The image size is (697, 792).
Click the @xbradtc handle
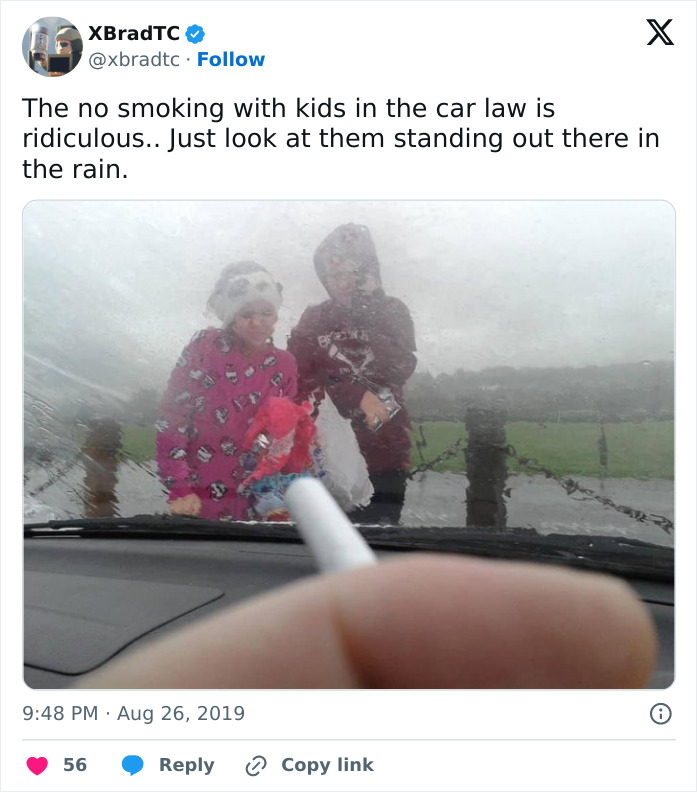tap(134, 60)
